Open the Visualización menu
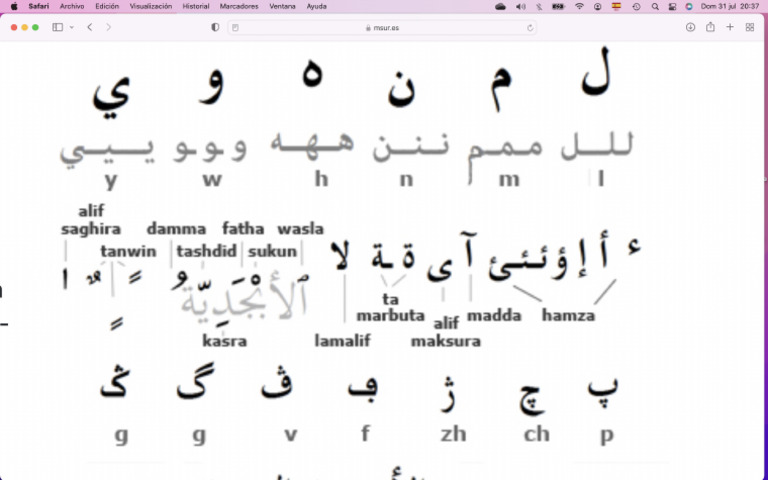This screenshot has height=480, width=768. [x=151, y=6]
